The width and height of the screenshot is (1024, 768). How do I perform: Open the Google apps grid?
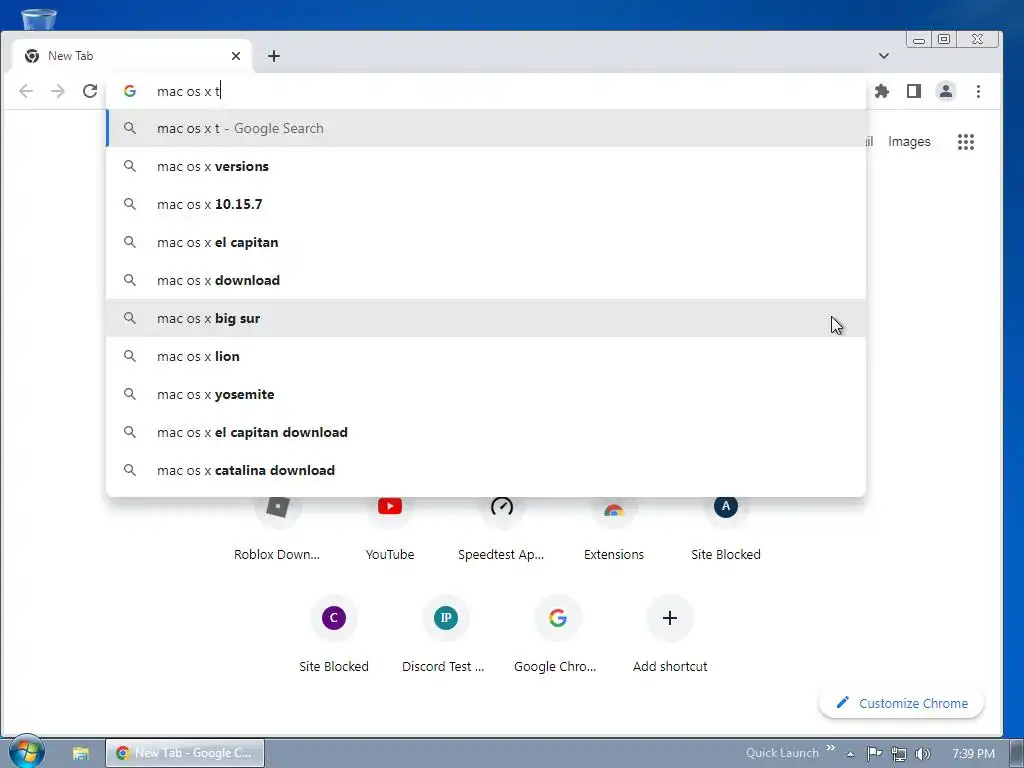[x=966, y=142]
